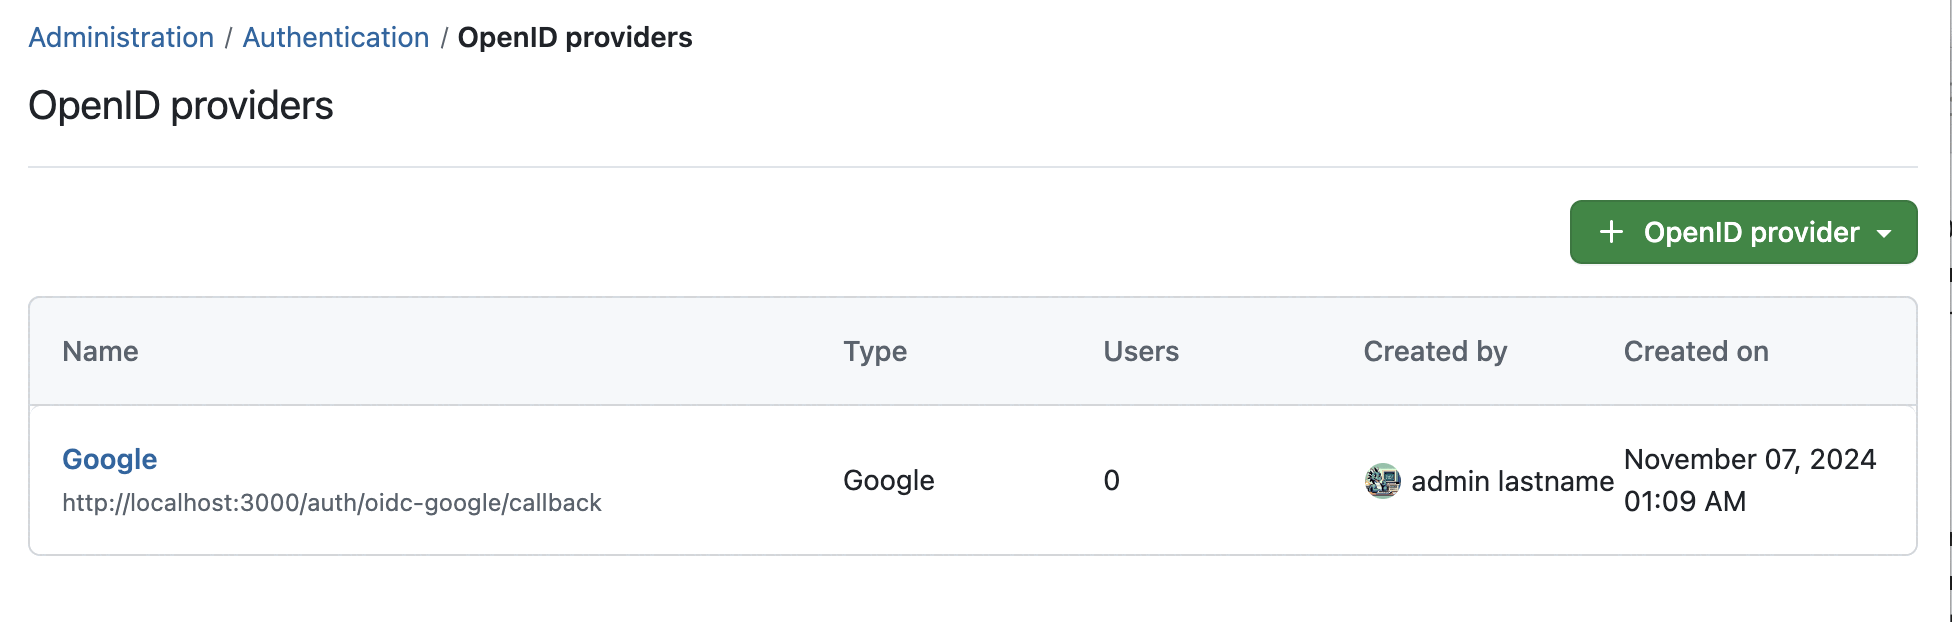The image size is (1952, 622).
Task: Open the Administration breadcrumb link
Action: tap(120, 37)
